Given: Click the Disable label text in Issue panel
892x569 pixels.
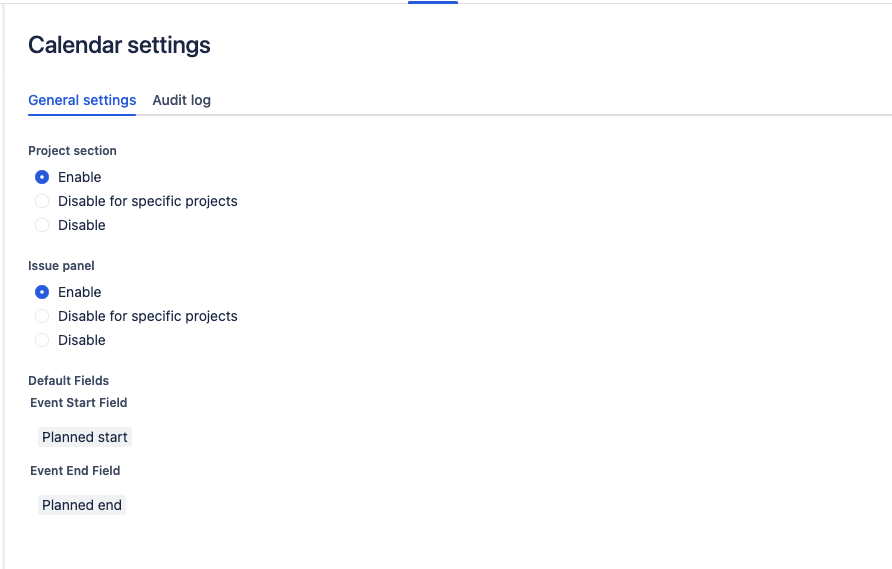Looking at the screenshot, I should point(82,340).
